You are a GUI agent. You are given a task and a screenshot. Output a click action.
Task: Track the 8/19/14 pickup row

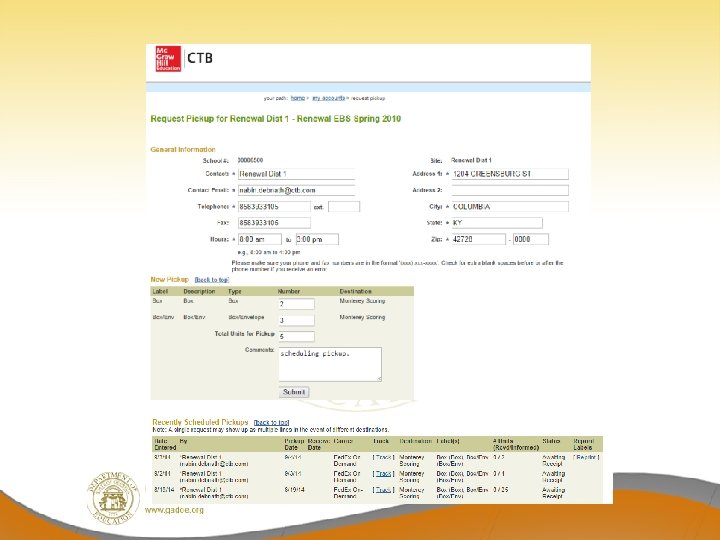383,490
